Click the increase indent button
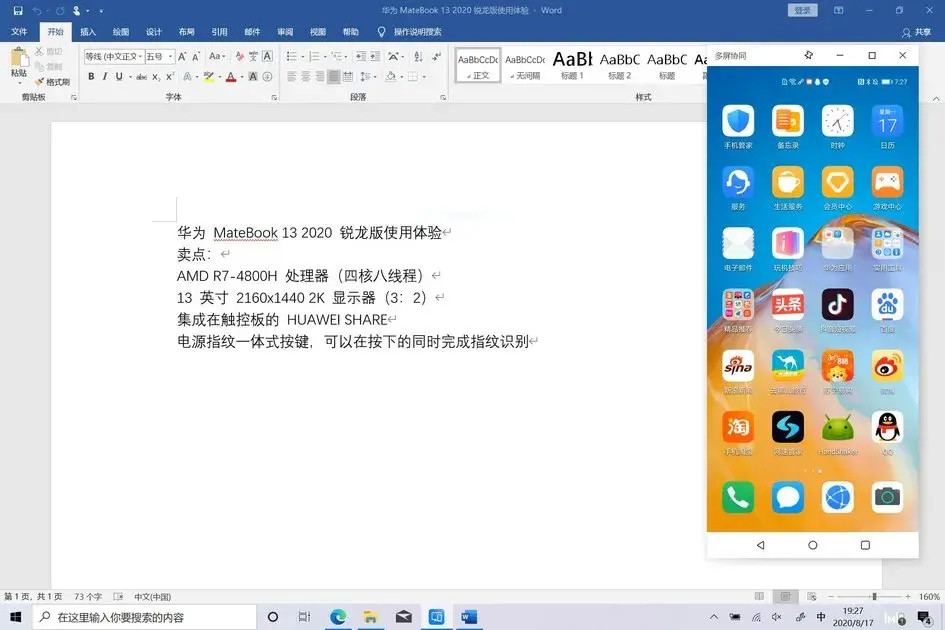The width and height of the screenshot is (945, 630). (x=375, y=57)
